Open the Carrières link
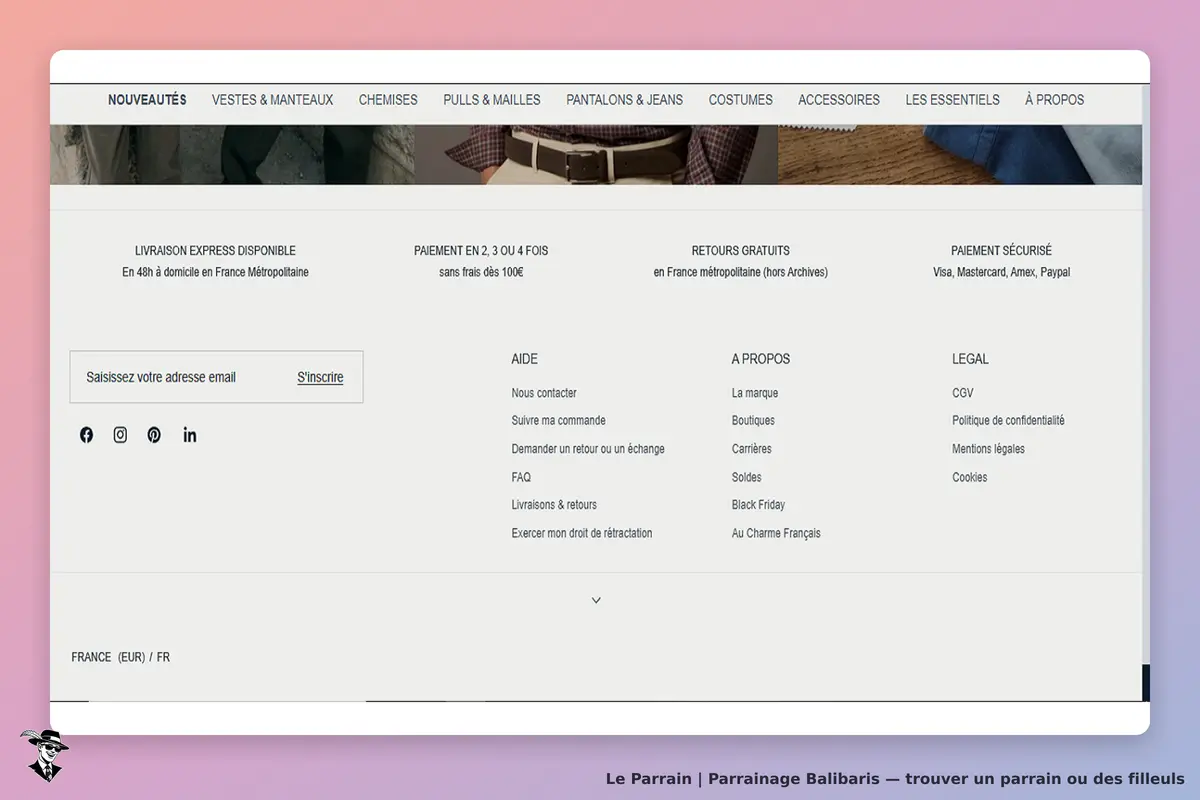 (752, 449)
